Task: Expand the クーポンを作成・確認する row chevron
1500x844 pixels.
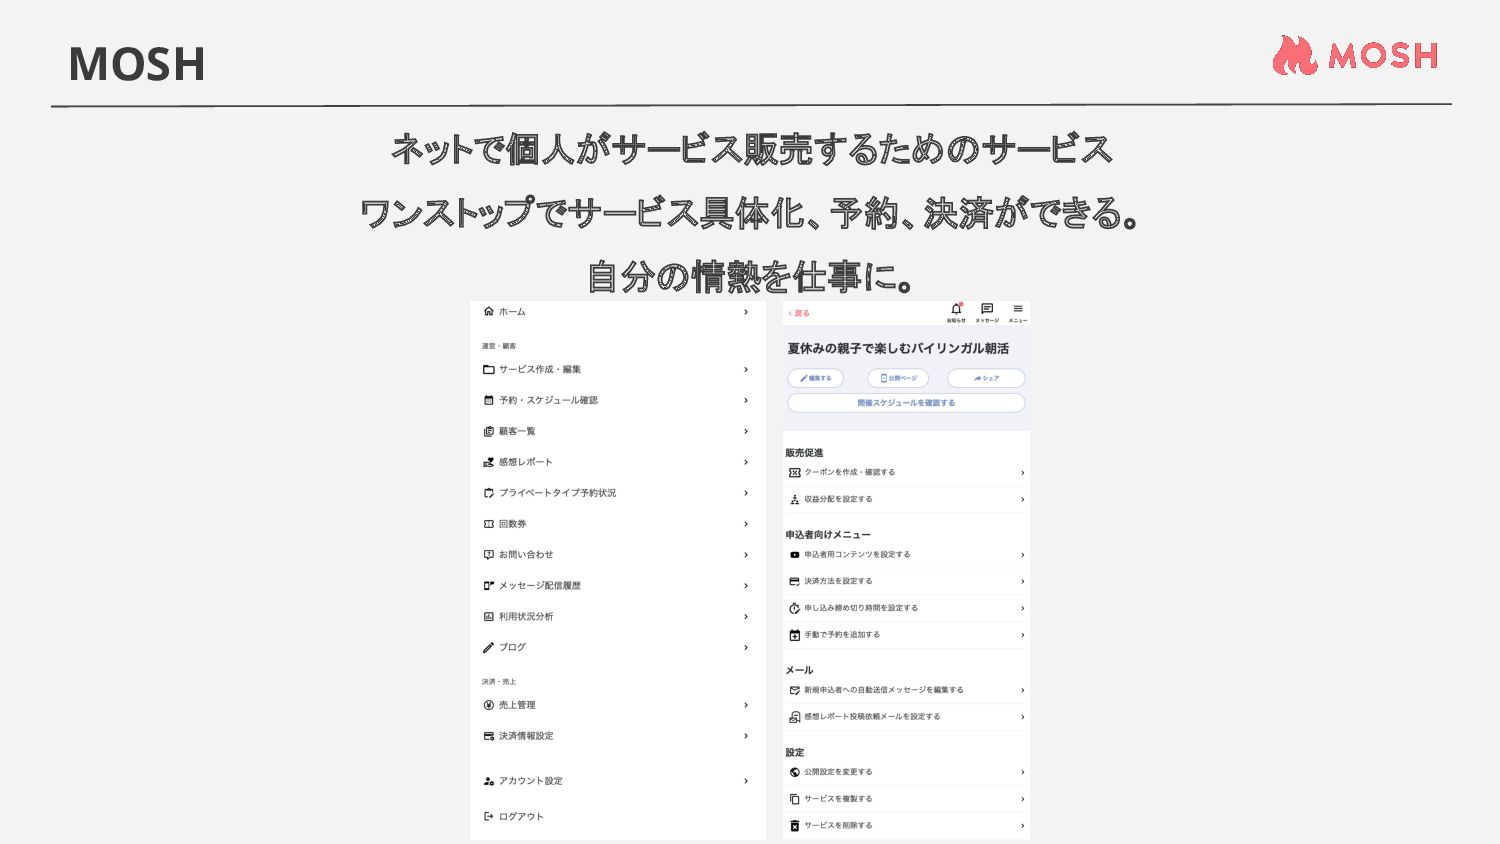Action: point(1022,473)
